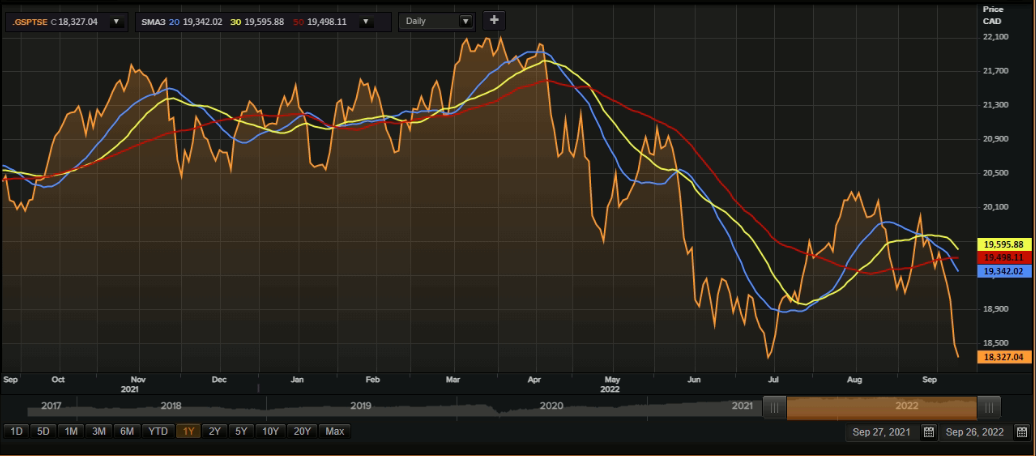Switch to the Max range
1036x456 pixels.
pyautogui.click(x=335, y=432)
